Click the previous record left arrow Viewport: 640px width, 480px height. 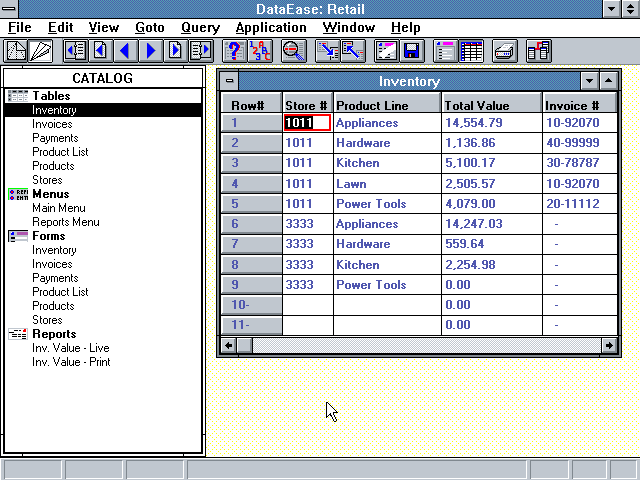click(x=126, y=51)
